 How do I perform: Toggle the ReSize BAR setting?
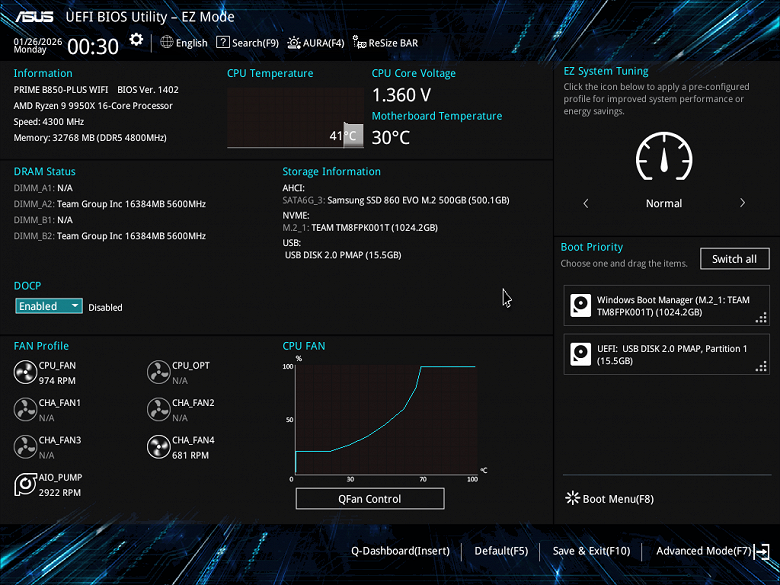click(x=385, y=43)
